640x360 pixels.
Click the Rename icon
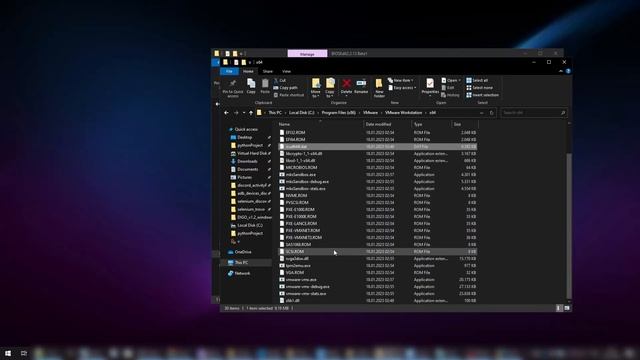[x=361, y=83]
